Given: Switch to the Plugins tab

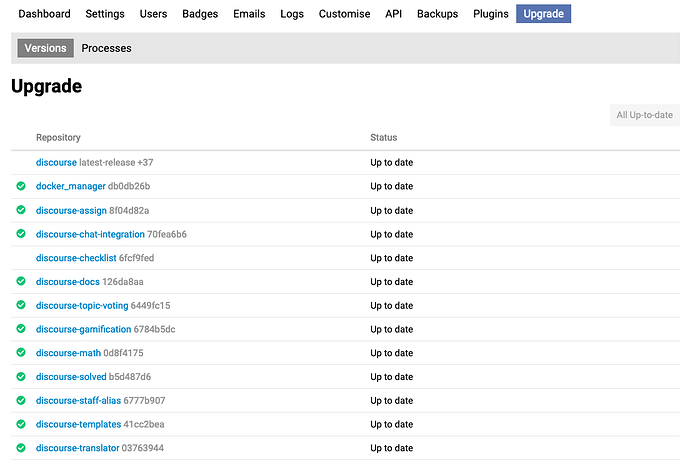Looking at the screenshot, I should click(491, 14).
